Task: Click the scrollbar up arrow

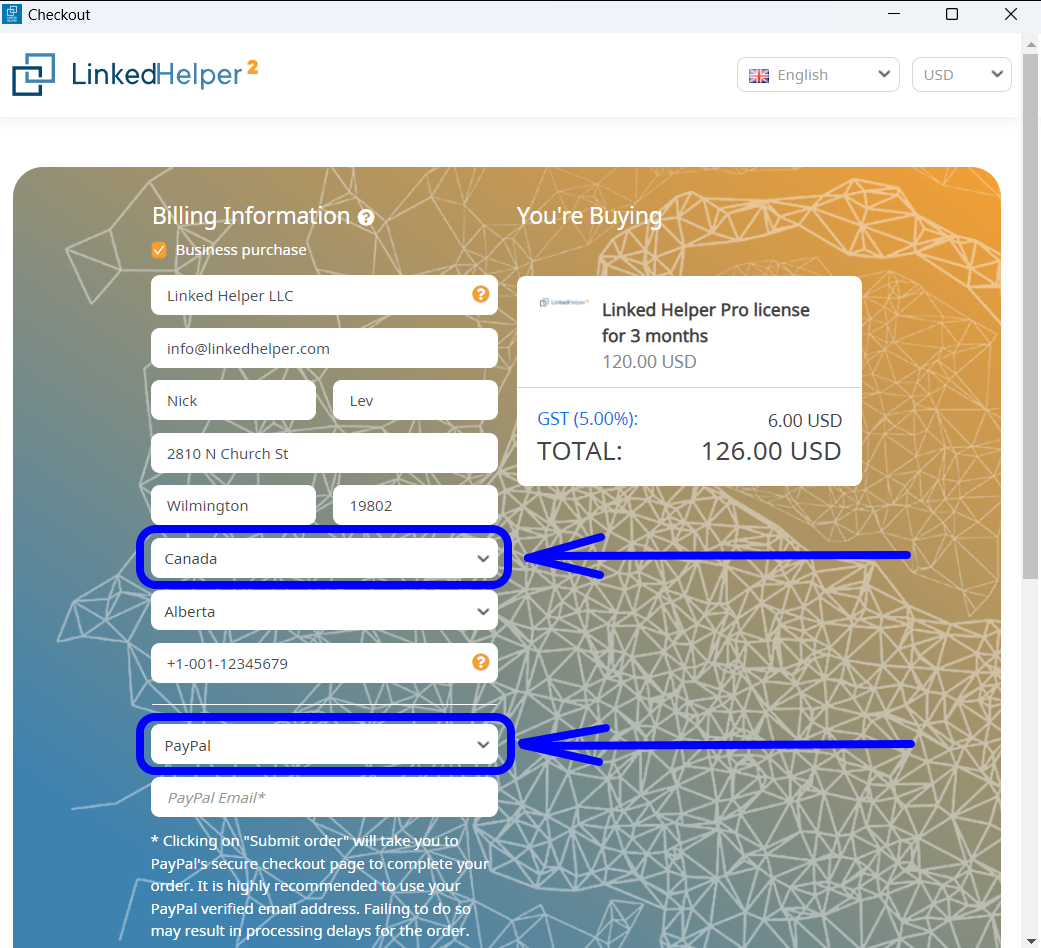Action: pyautogui.click(x=1030, y=44)
